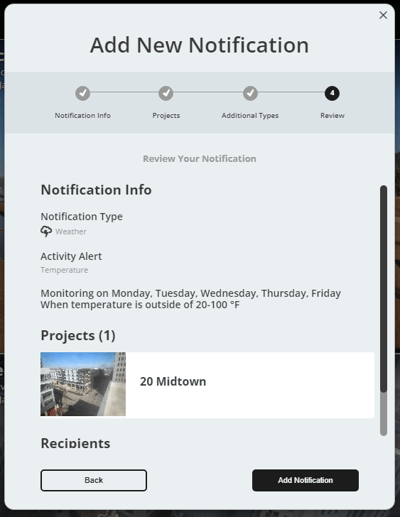The height and width of the screenshot is (517, 400).
Task: Click the Additional Types step checkmark
Action: [x=250, y=93]
